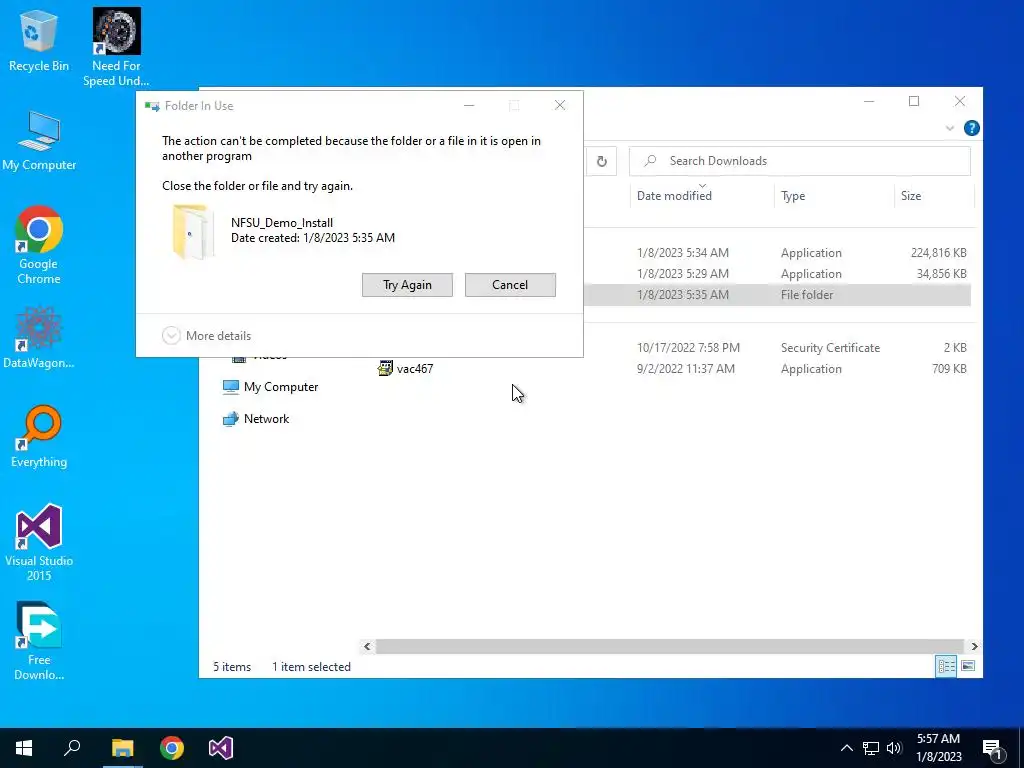1024x768 pixels.
Task: Open taskbar search magnifier
Action: click(72, 748)
